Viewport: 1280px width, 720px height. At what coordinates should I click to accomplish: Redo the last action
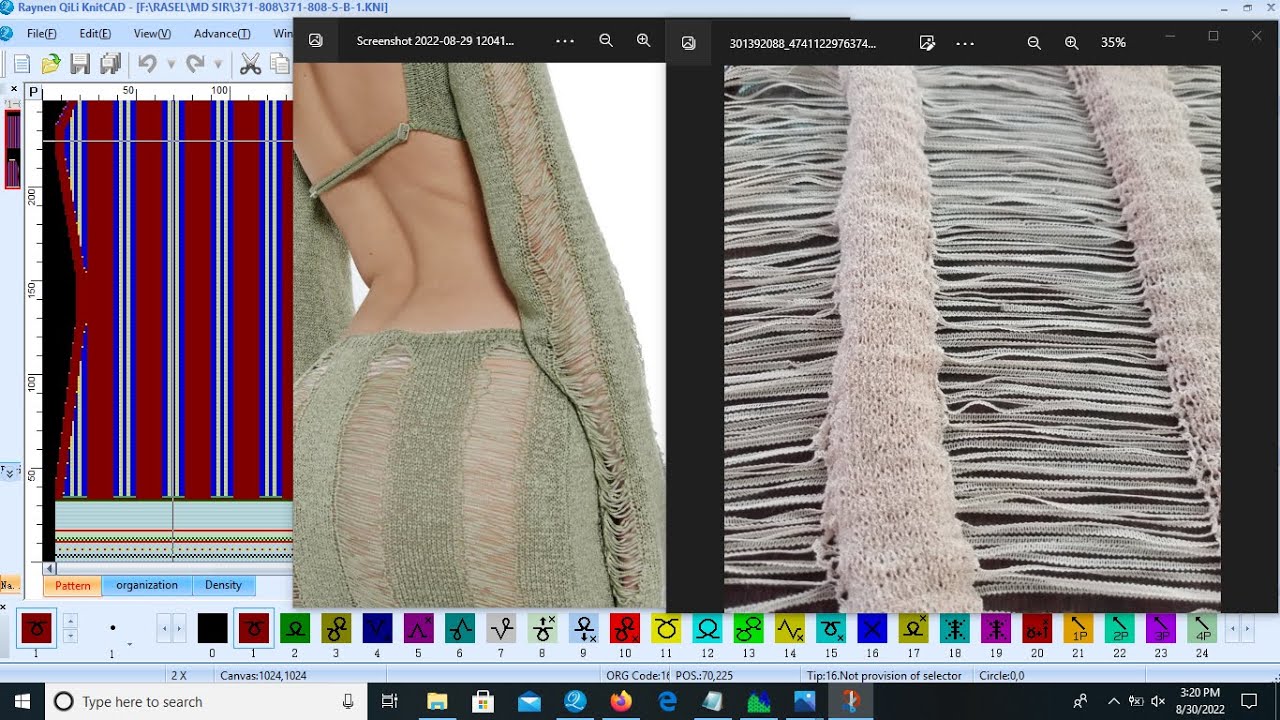pyautogui.click(x=195, y=64)
